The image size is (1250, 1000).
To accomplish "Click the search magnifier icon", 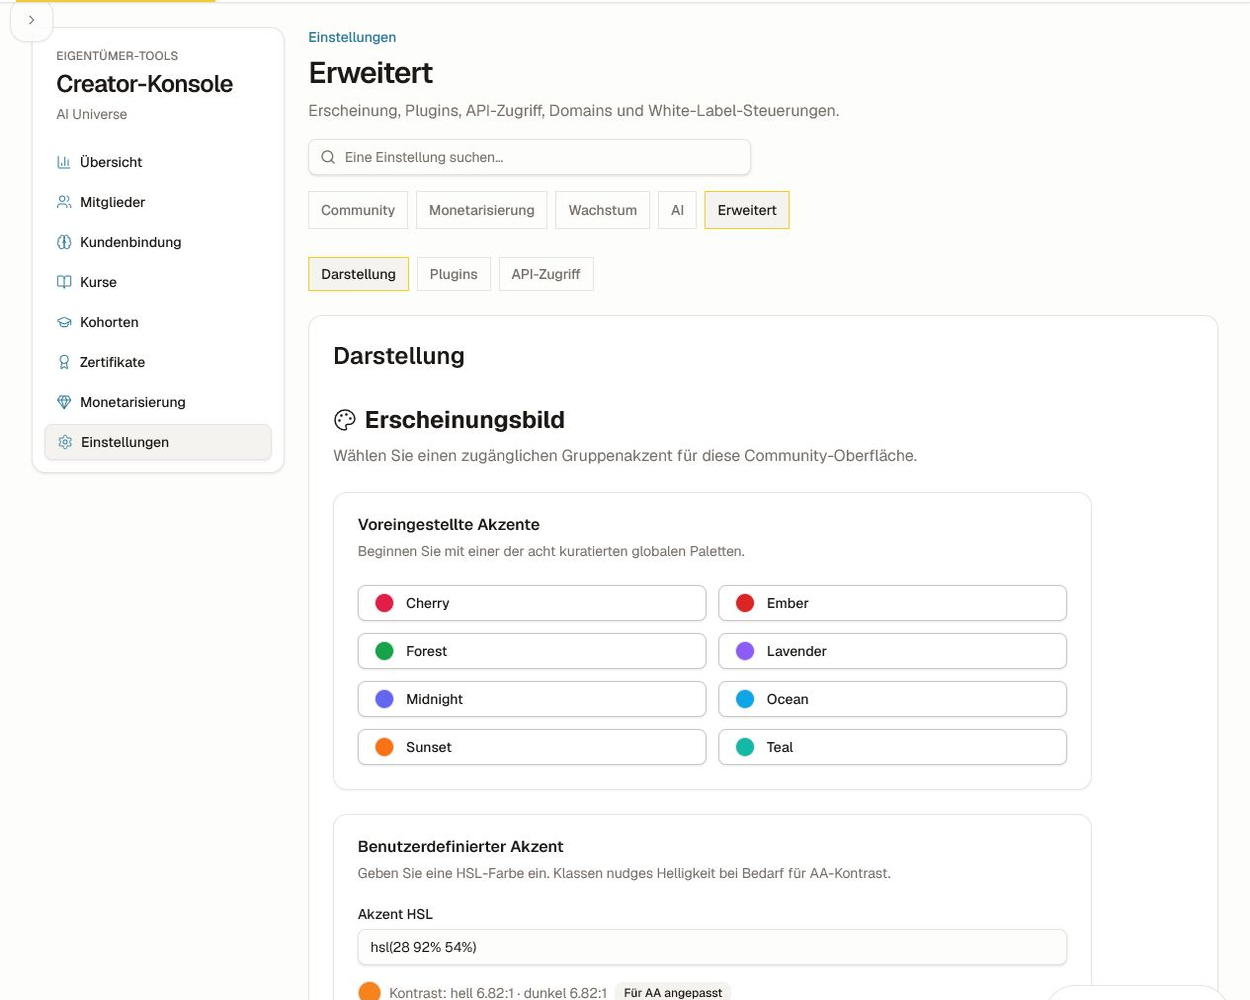I will click(x=328, y=157).
